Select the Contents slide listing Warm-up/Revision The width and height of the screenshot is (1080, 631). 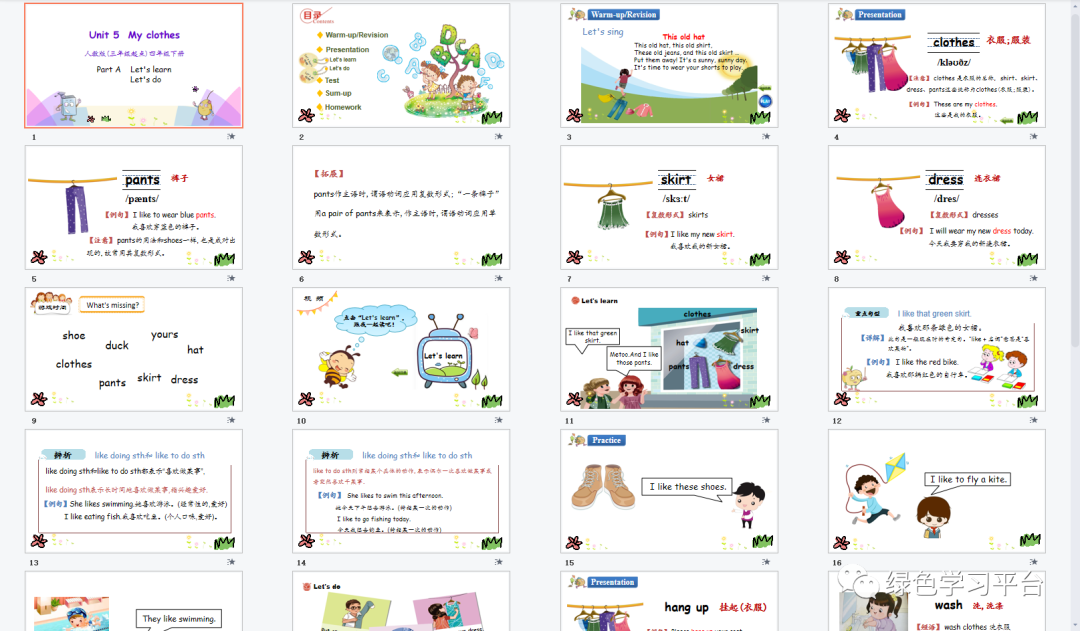(401, 65)
